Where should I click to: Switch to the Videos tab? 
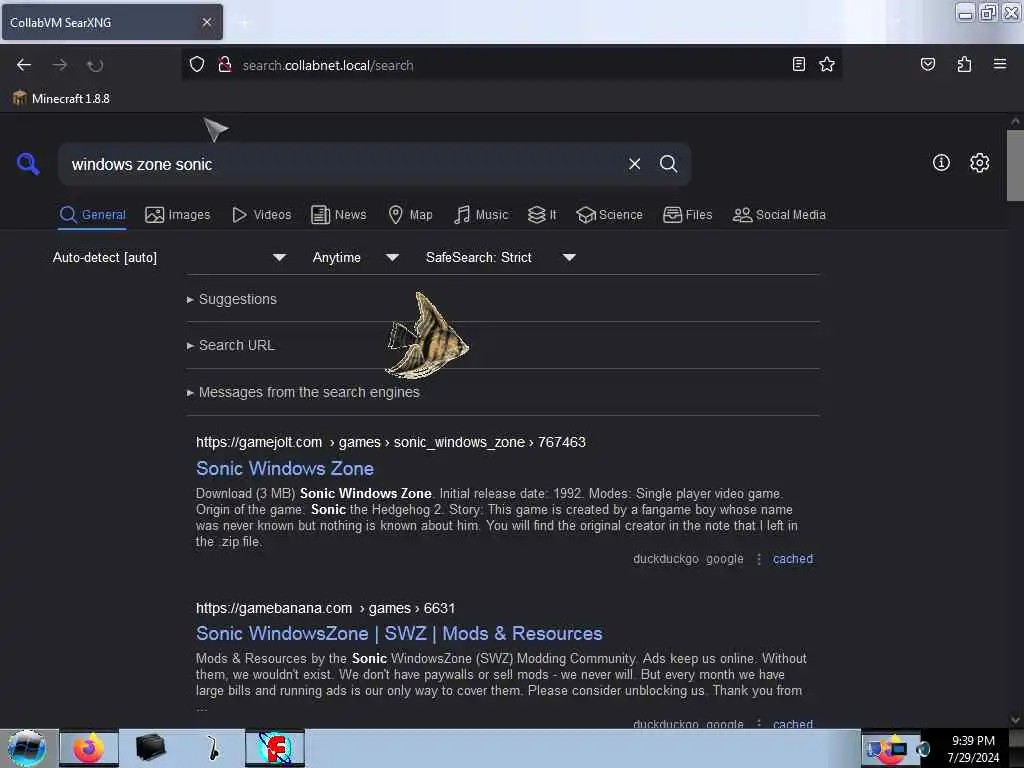tap(262, 215)
